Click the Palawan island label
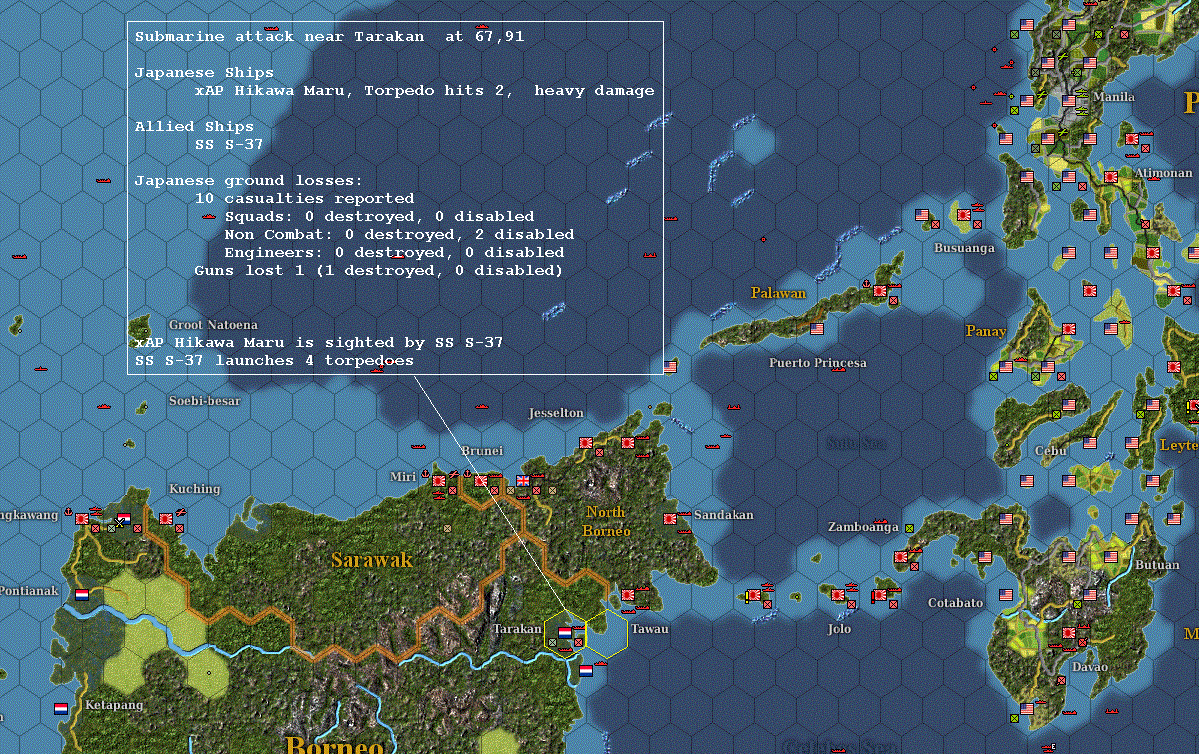This screenshot has height=754, width=1199. (x=778, y=293)
